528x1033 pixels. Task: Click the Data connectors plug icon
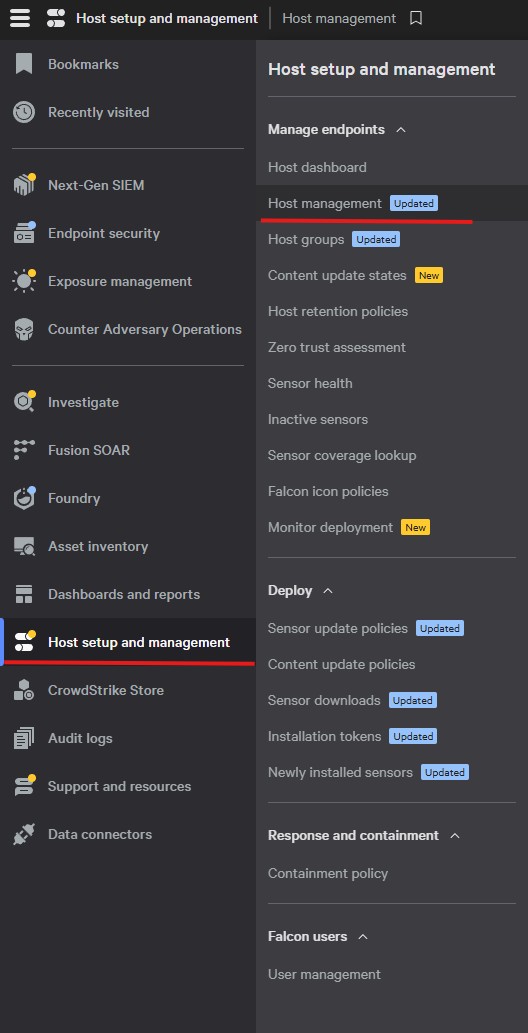pos(24,834)
